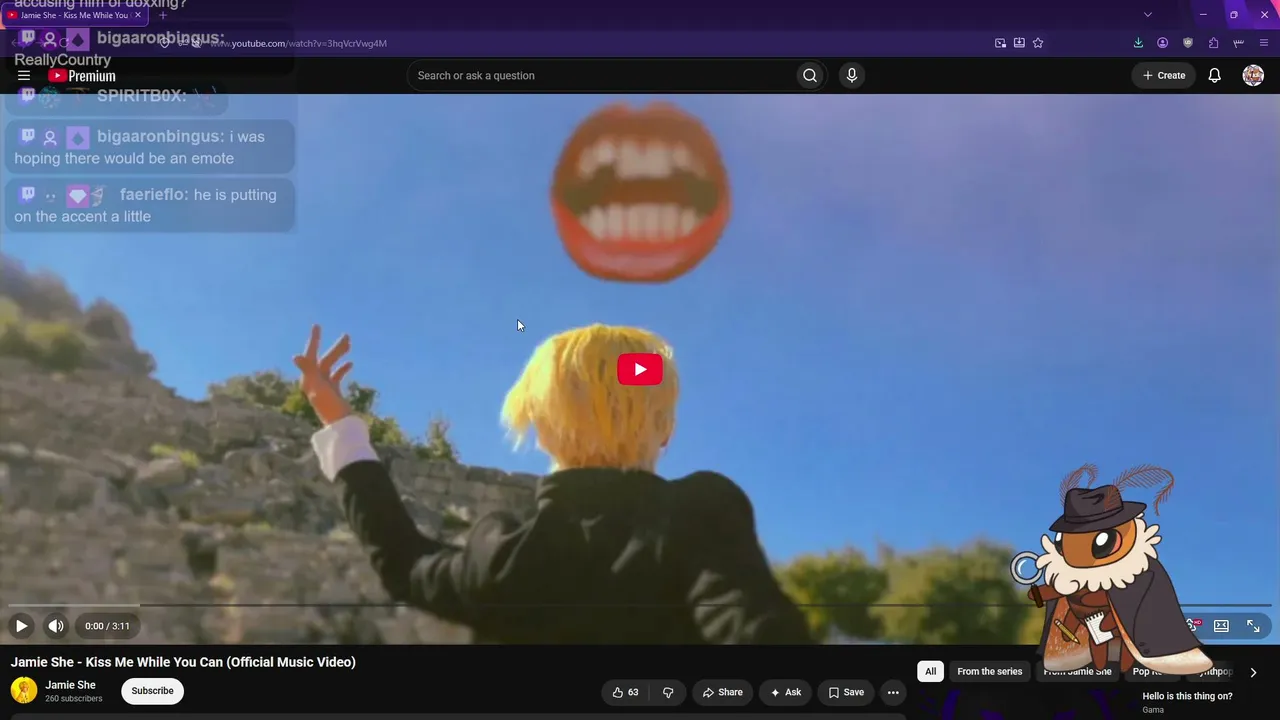Image resolution: width=1280 pixels, height=720 pixels.
Task: Click the 260 subscribers count text
Action: click(73, 698)
